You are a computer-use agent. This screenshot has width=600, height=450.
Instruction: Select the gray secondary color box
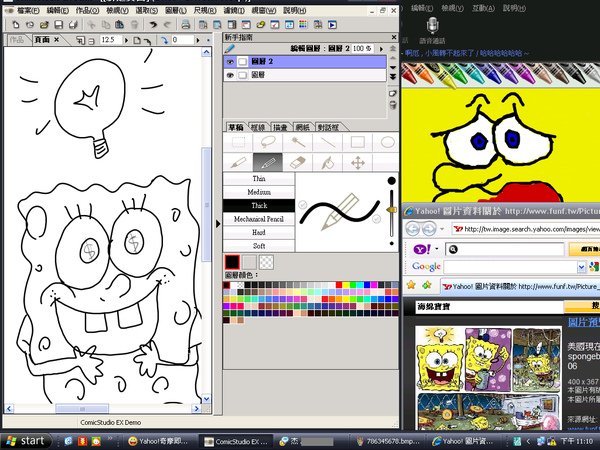click(x=249, y=262)
